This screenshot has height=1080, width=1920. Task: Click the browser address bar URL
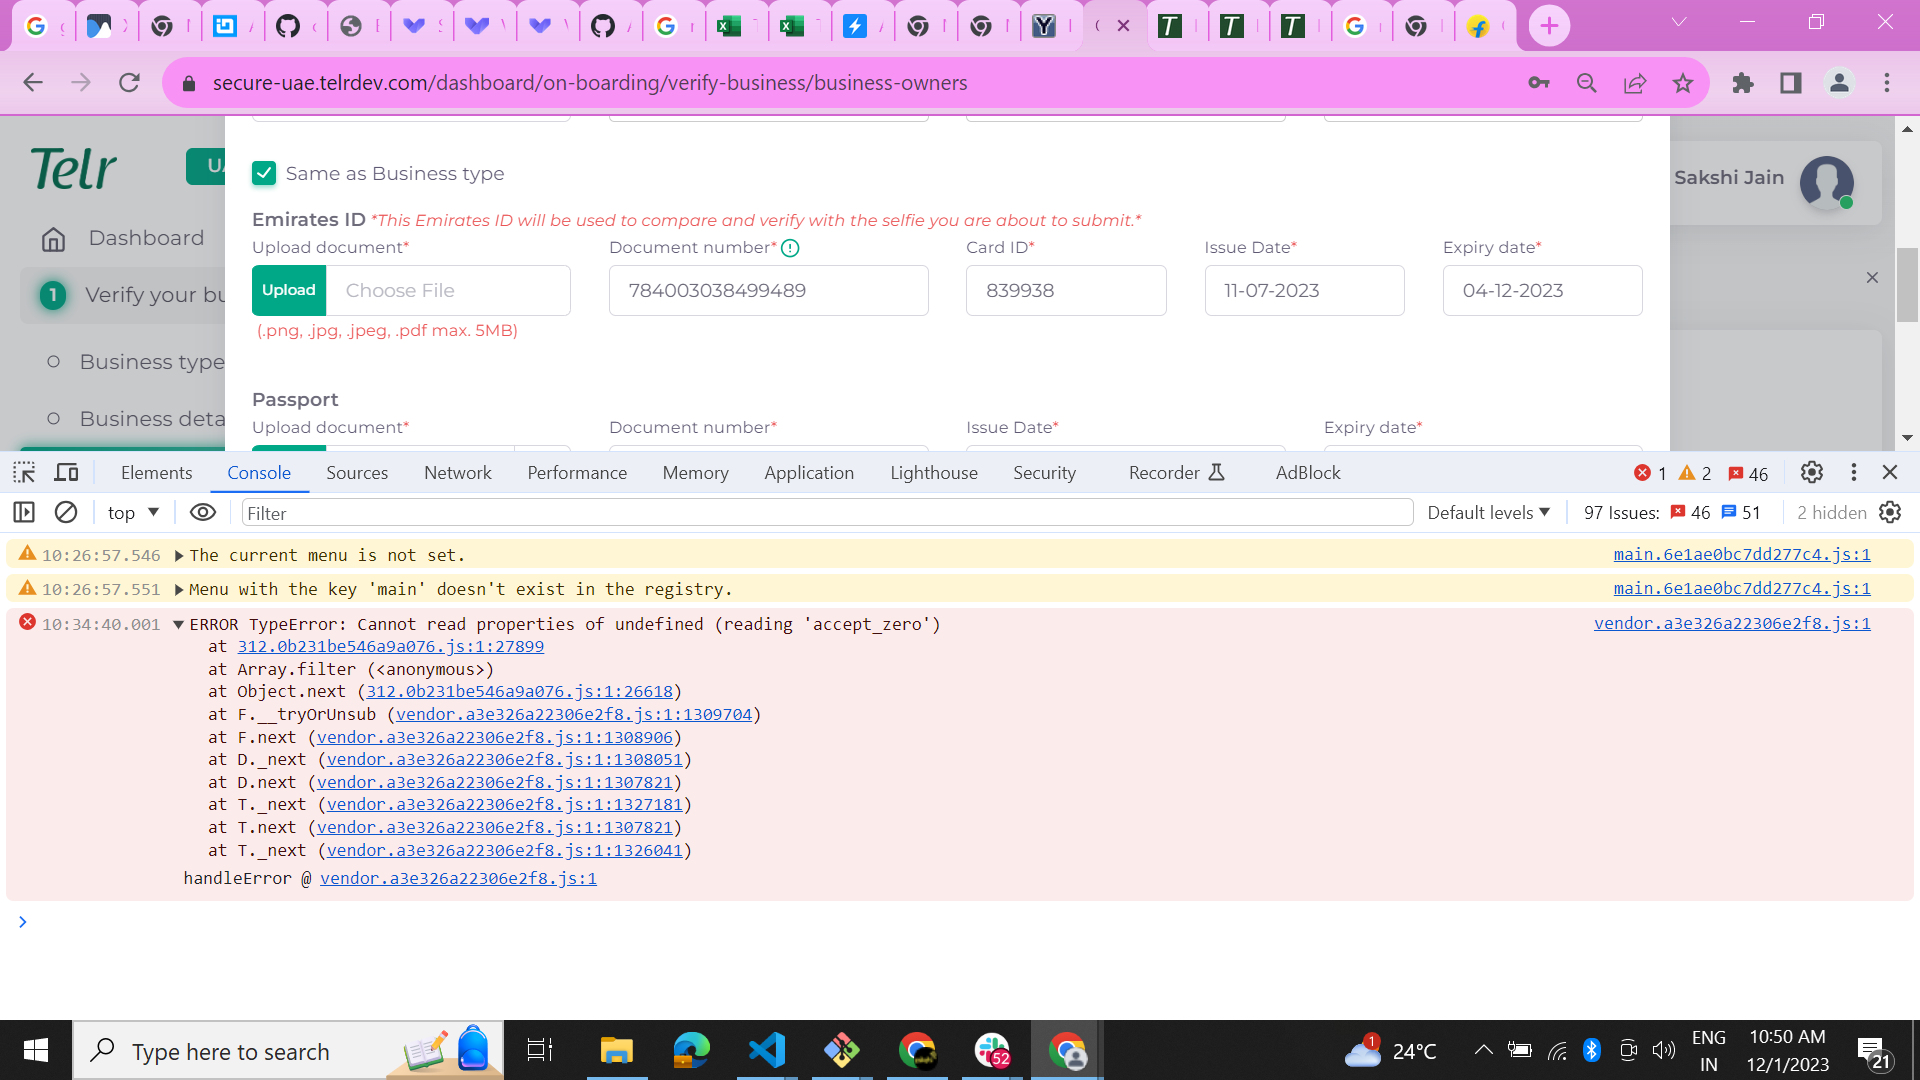click(590, 83)
